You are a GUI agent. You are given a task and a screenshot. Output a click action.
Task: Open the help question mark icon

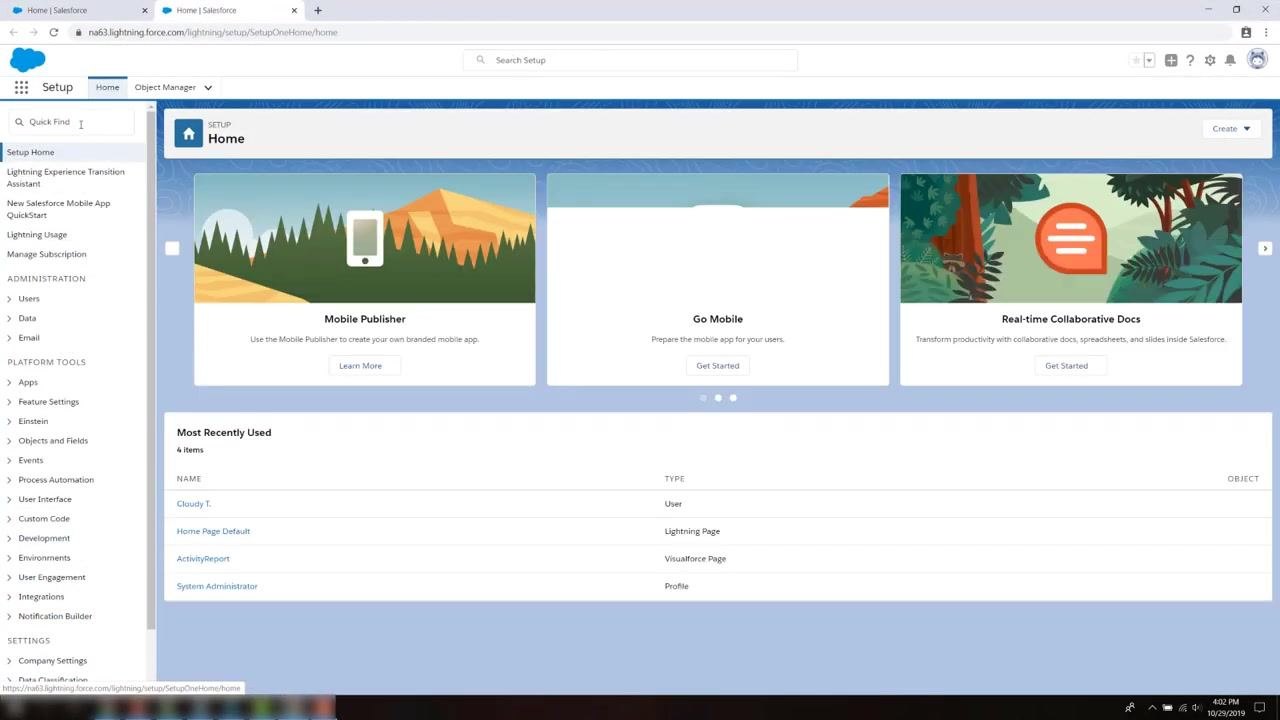(1190, 60)
